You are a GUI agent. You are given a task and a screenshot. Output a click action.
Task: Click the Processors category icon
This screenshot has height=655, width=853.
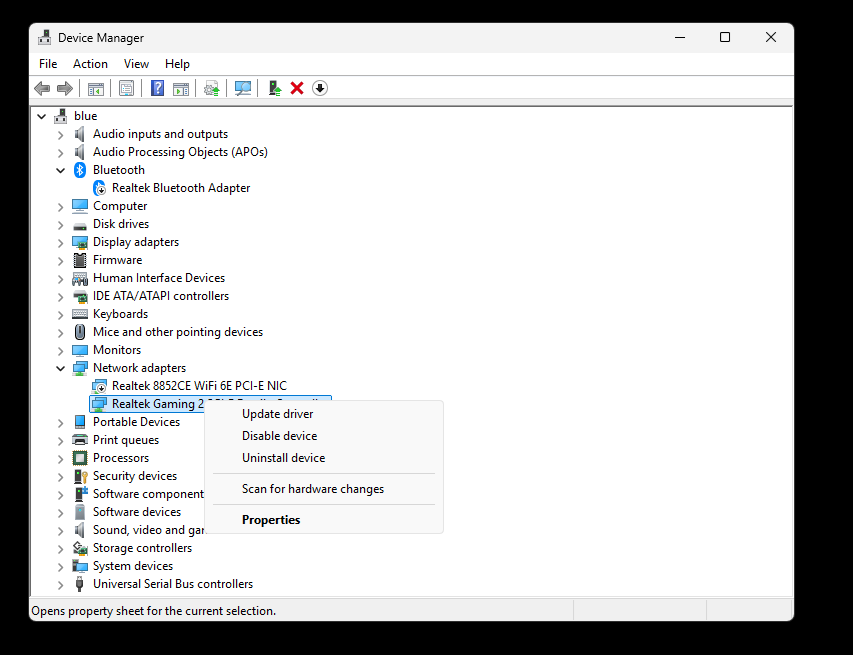pos(80,458)
